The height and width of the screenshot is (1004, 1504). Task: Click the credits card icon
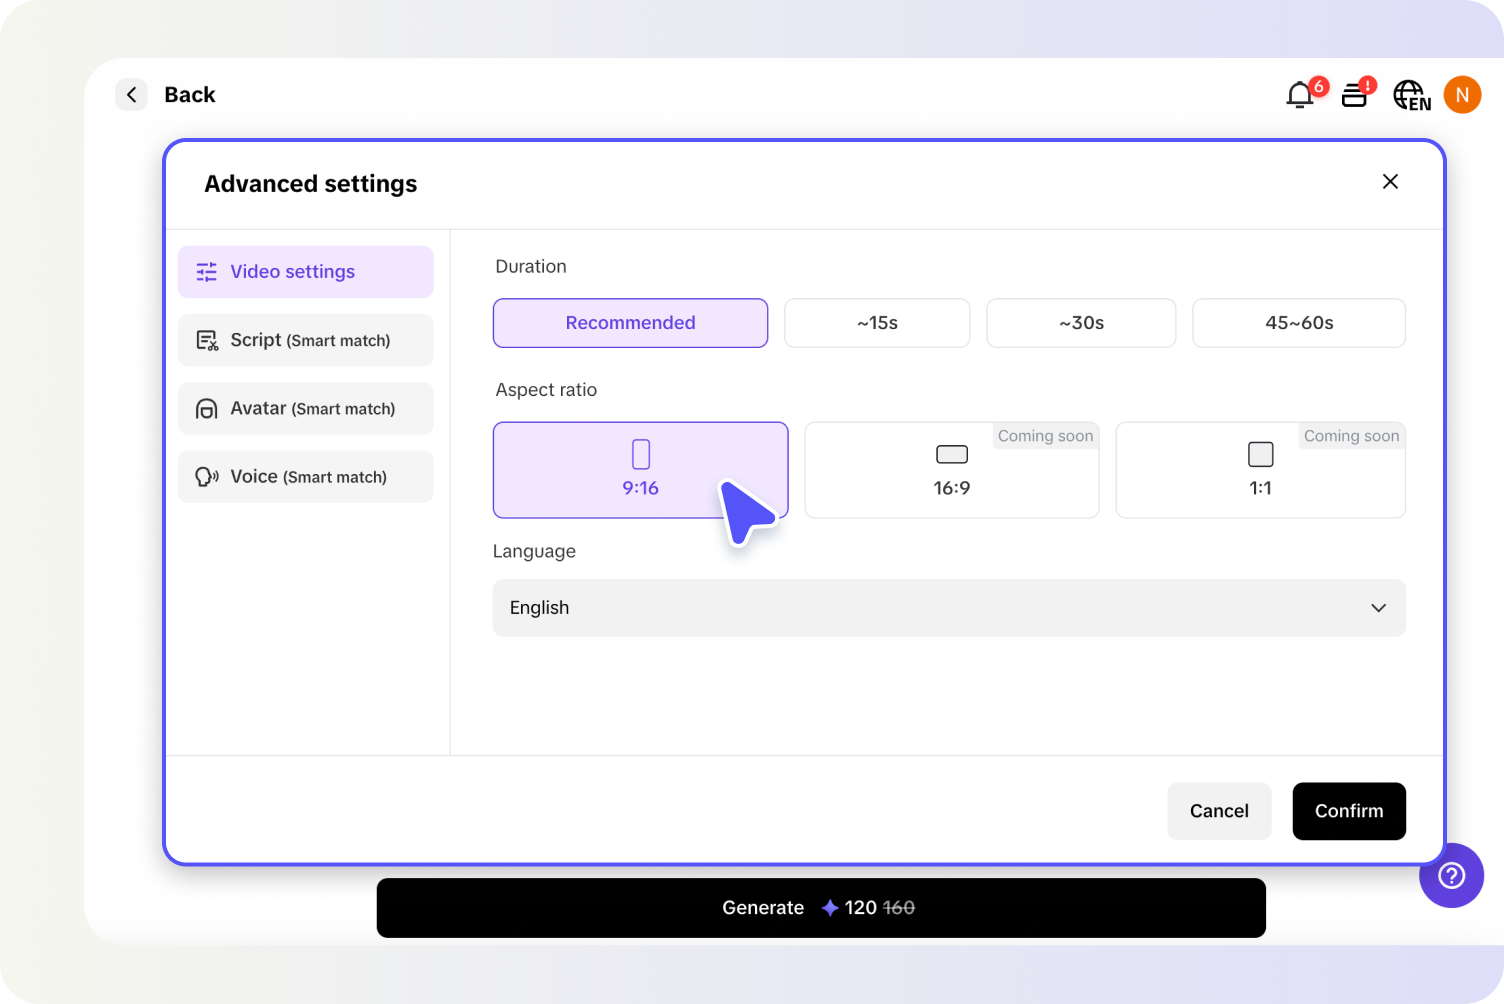(1355, 95)
